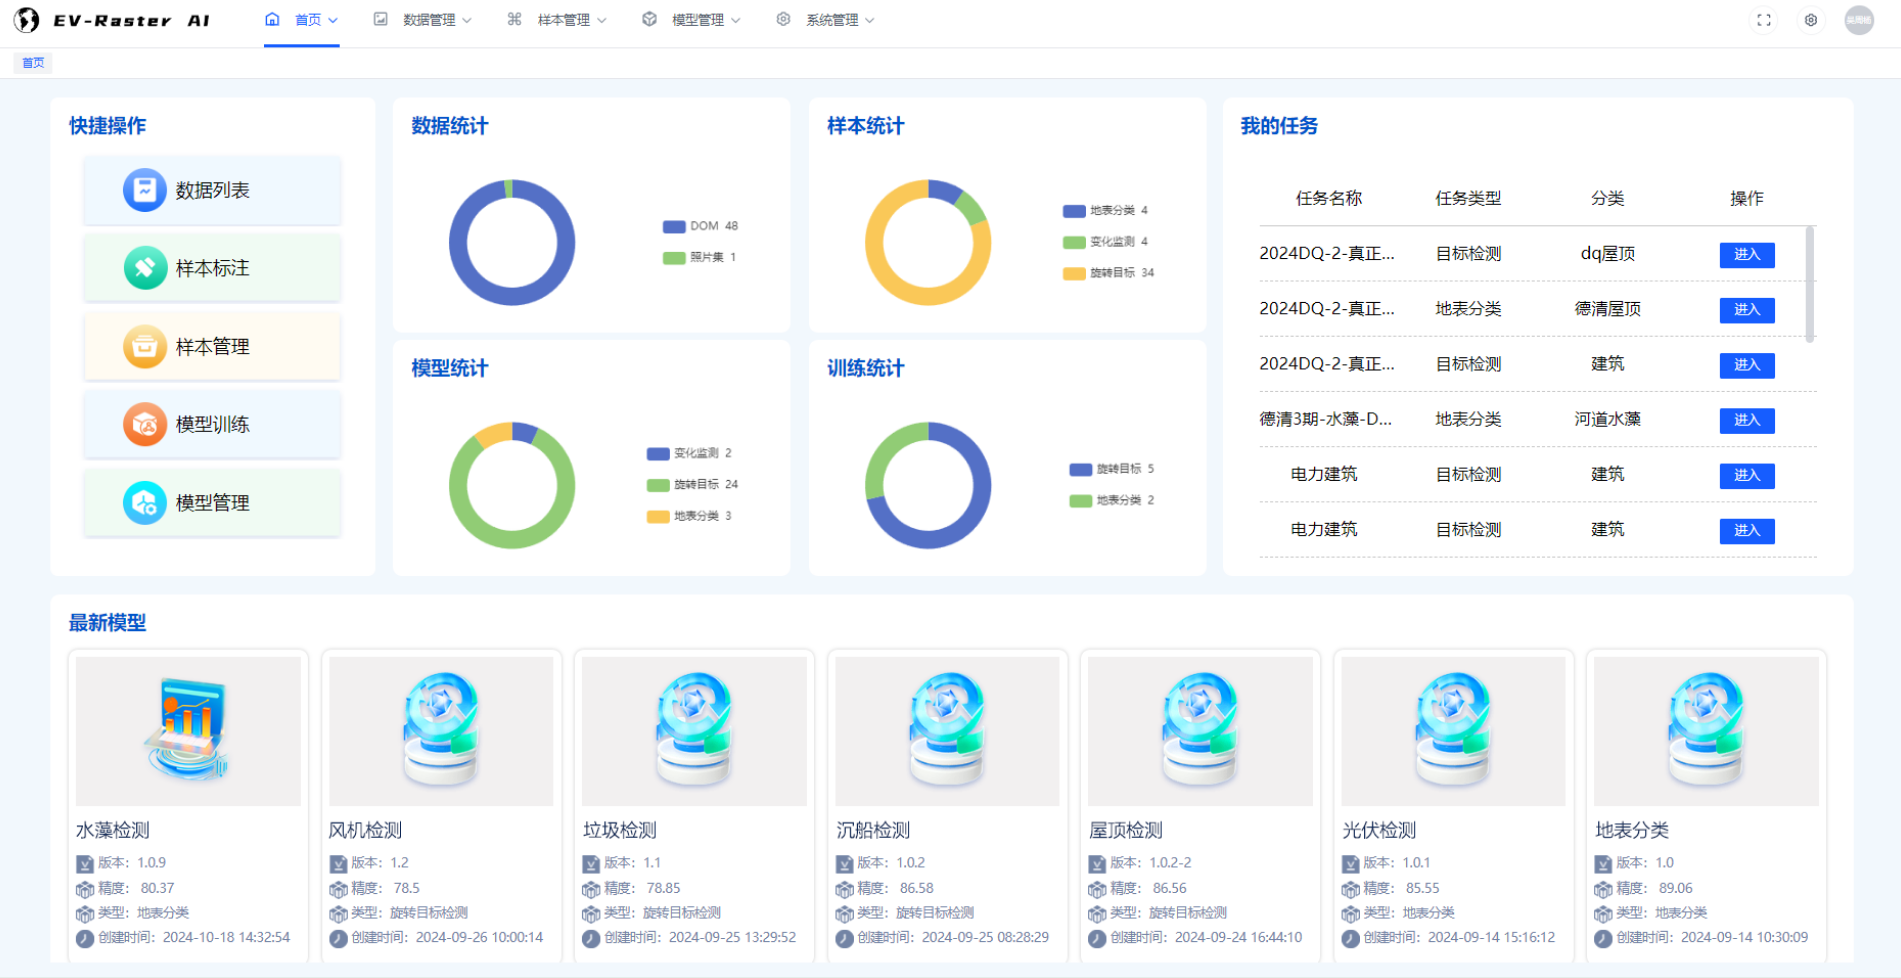Click the cyan 模型管理 shortcut icon
Screen dimensions: 1901x978
pyautogui.click(x=145, y=502)
